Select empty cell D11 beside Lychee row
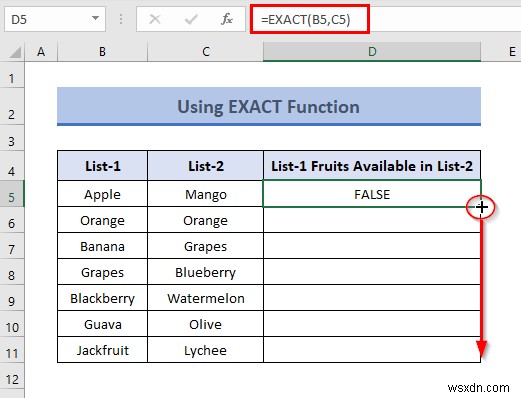The image size is (521, 398). pos(372,350)
